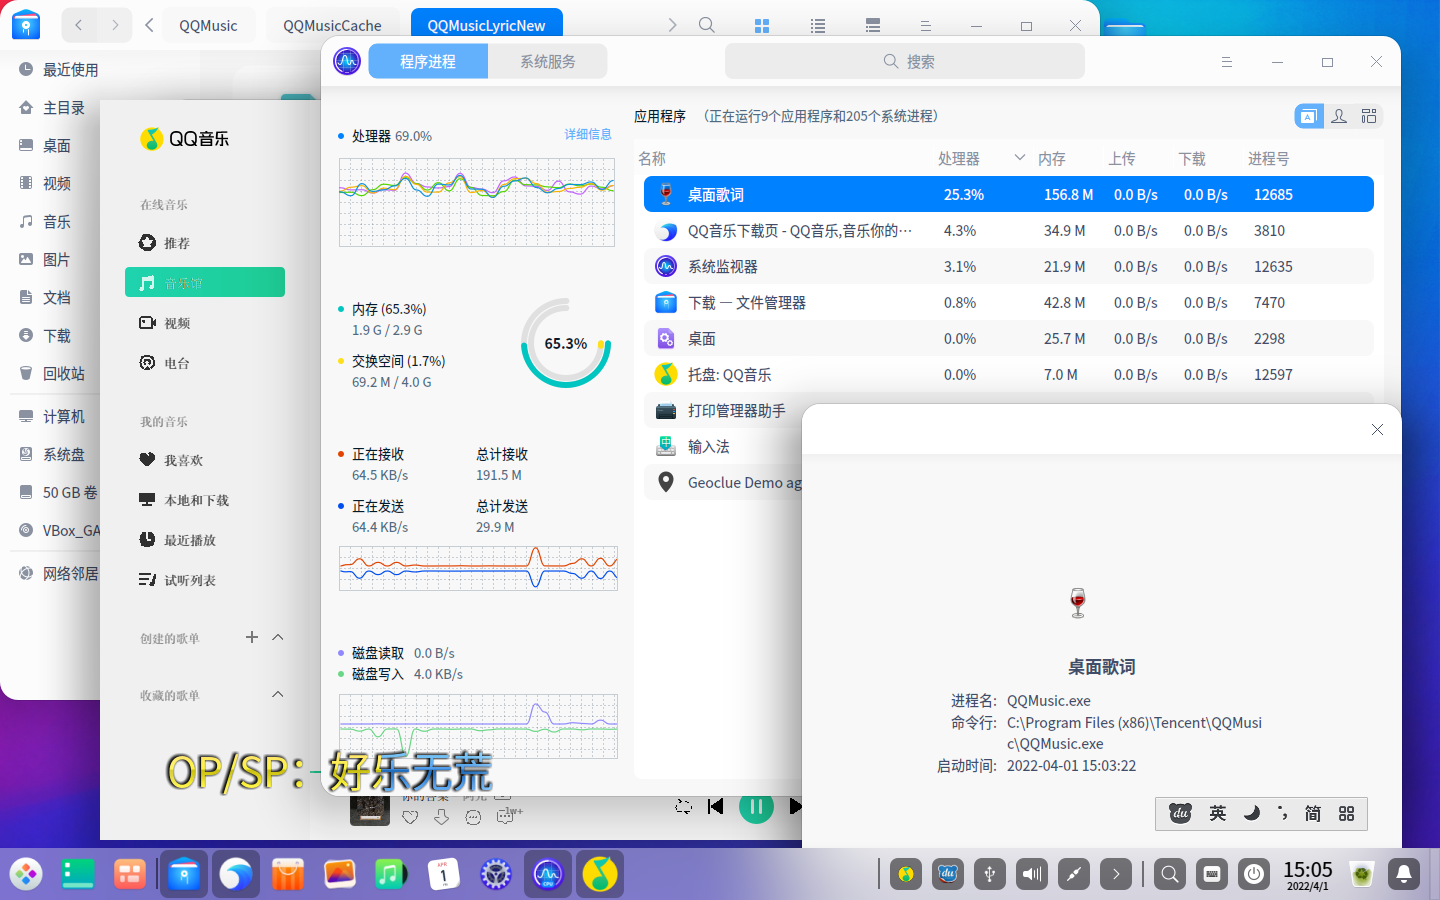The height and width of the screenshot is (900, 1440).
Task: Collapse the 创建的歌单 playlist section
Action: click(x=278, y=637)
